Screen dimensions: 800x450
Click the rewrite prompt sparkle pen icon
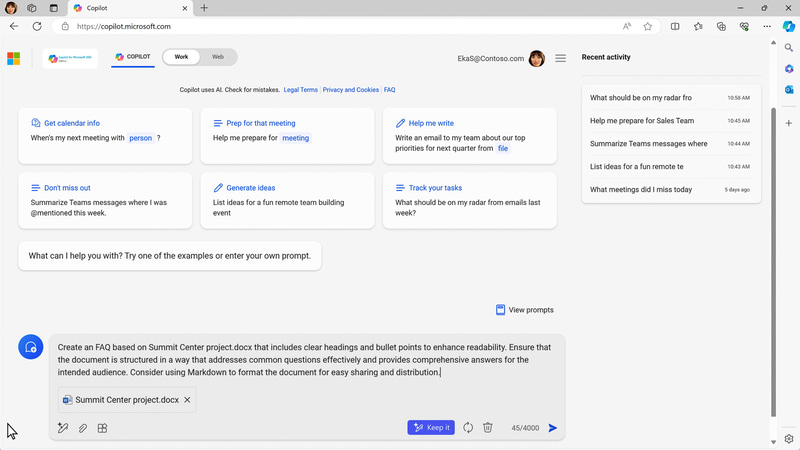(x=62, y=428)
